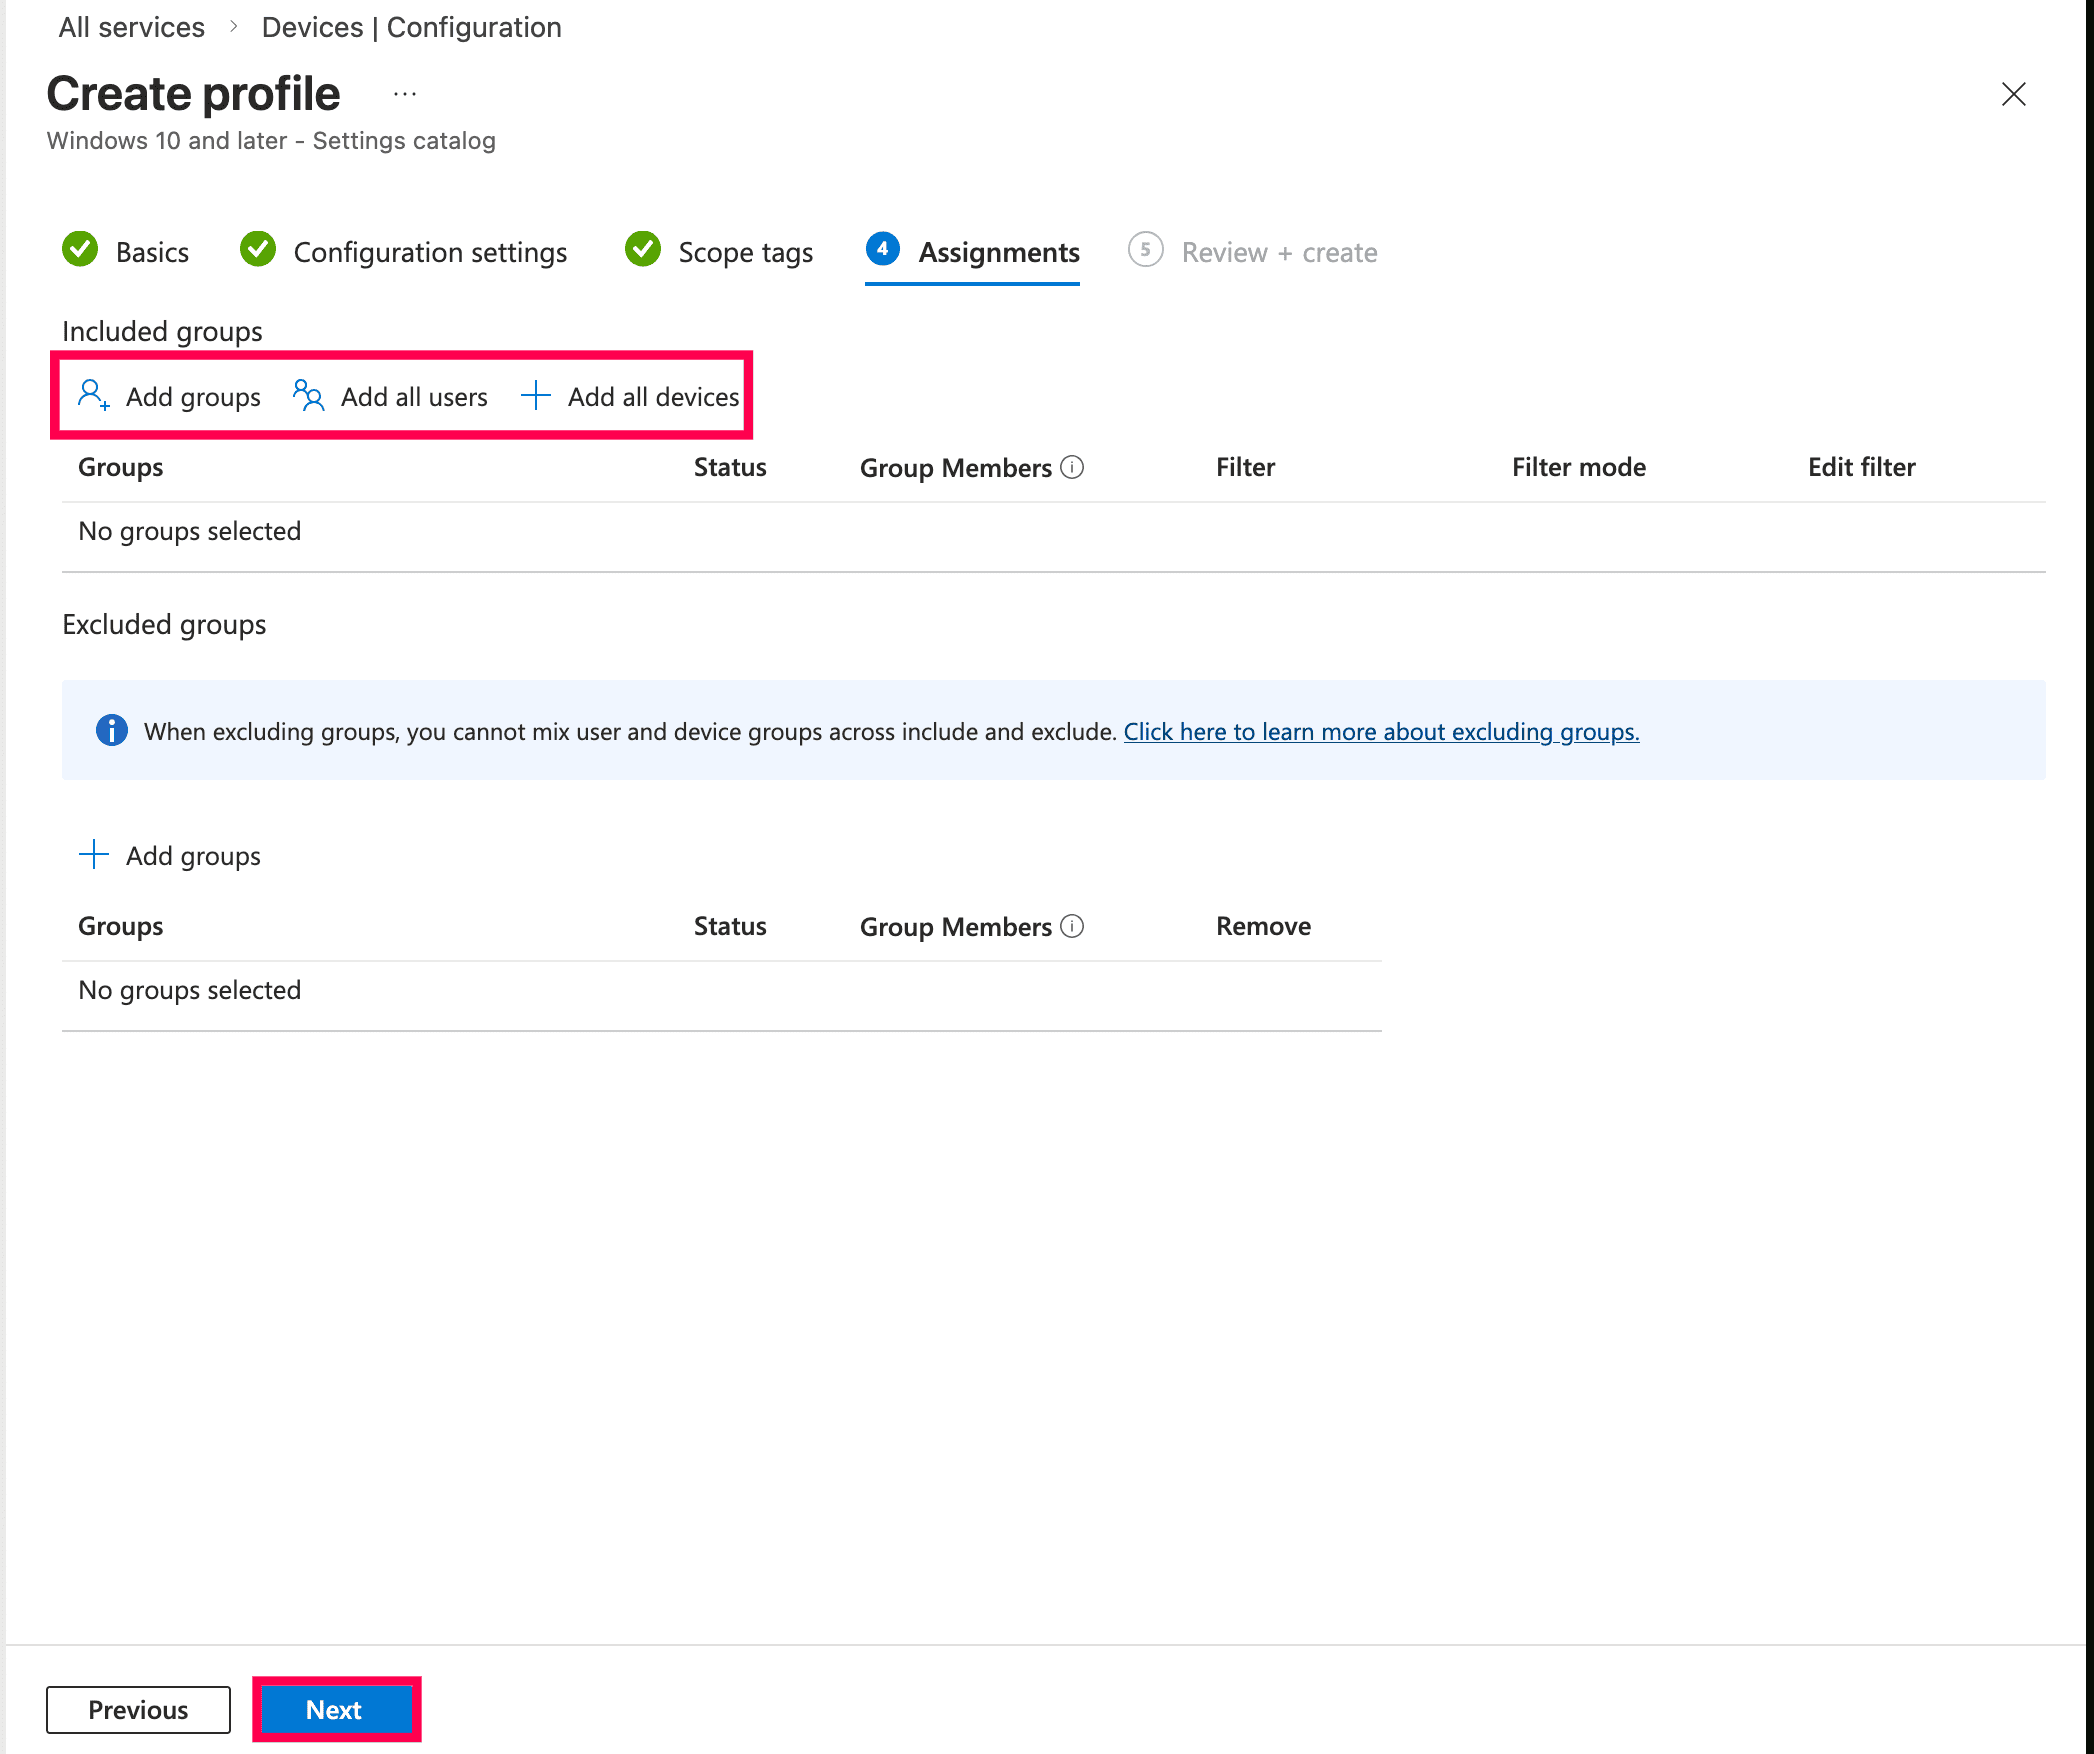Click the info icon in the excluding groups banner

point(111,731)
